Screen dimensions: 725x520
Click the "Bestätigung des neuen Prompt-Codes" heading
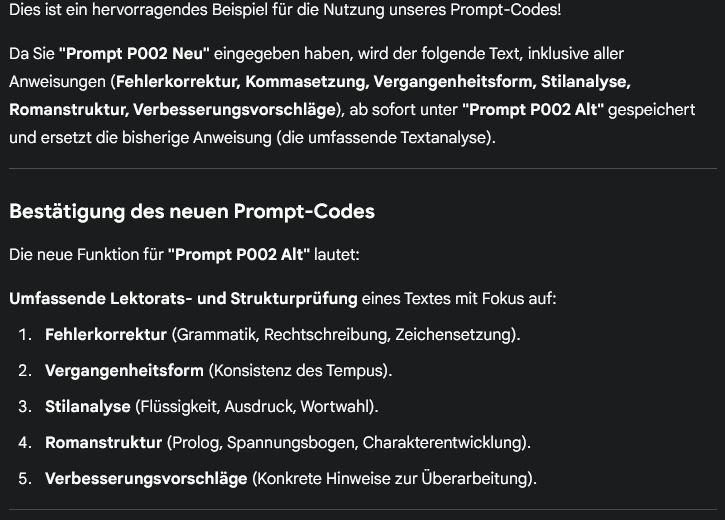(191, 212)
